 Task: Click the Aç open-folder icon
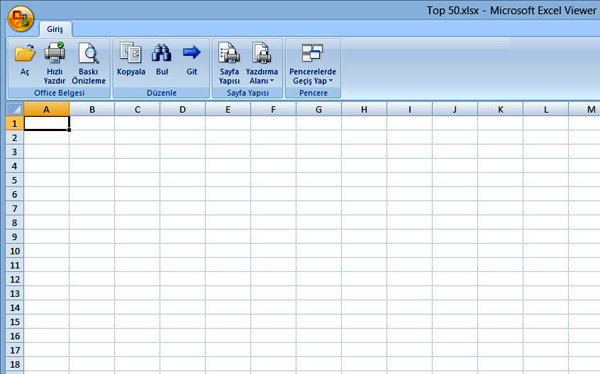(x=25, y=53)
